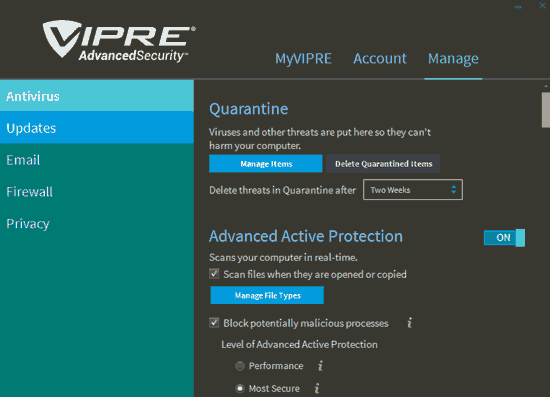Switch to the MyVIPRE tab
This screenshot has width=550, height=397.
click(x=303, y=59)
